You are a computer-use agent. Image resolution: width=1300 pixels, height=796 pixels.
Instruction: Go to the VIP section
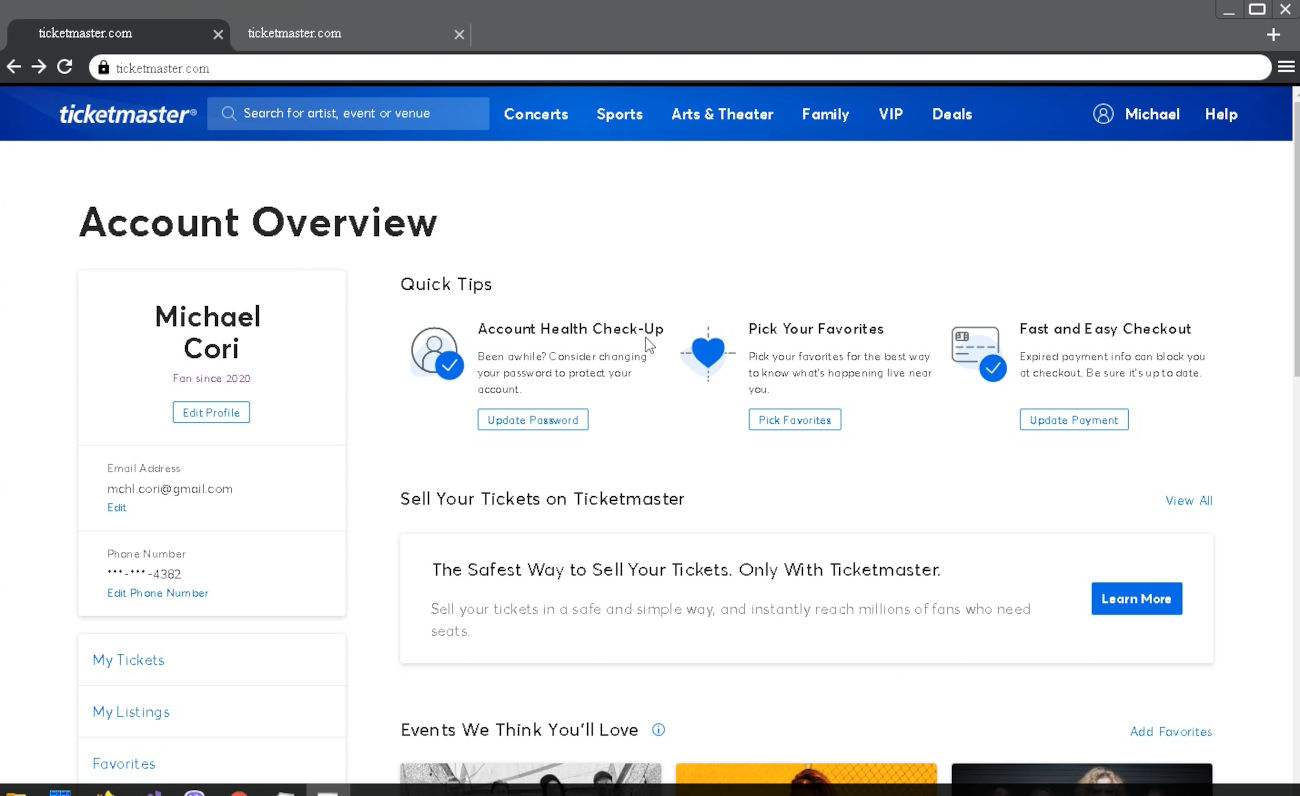tap(891, 114)
